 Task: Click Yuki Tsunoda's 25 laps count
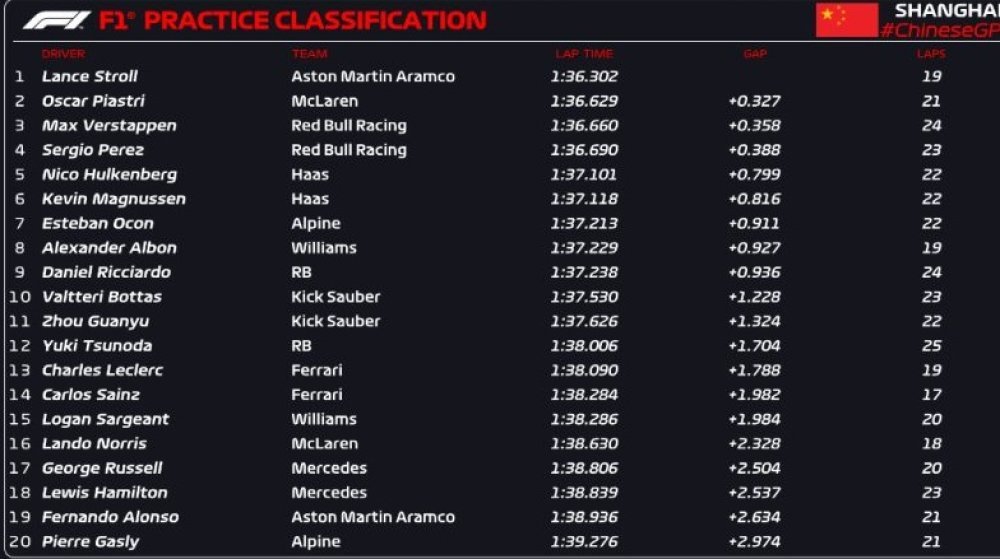pyautogui.click(x=931, y=346)
